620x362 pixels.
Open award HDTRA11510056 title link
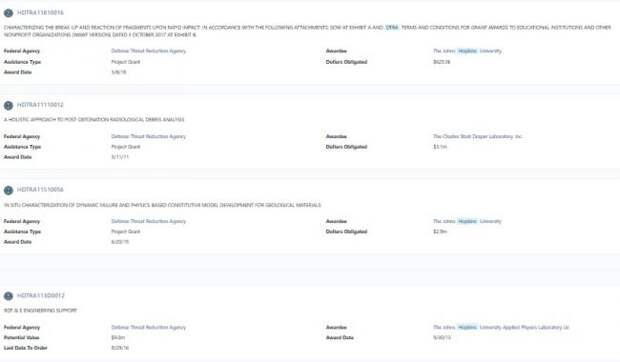point(40,190)
